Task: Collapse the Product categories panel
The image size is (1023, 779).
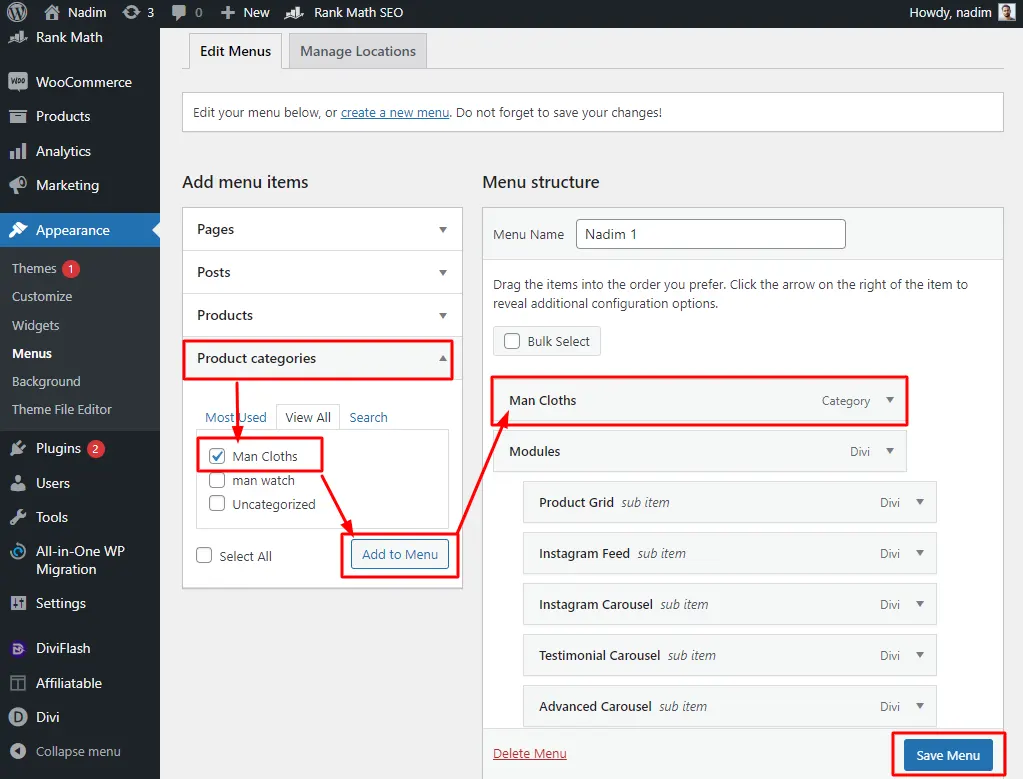Action: tap(444, 359)
